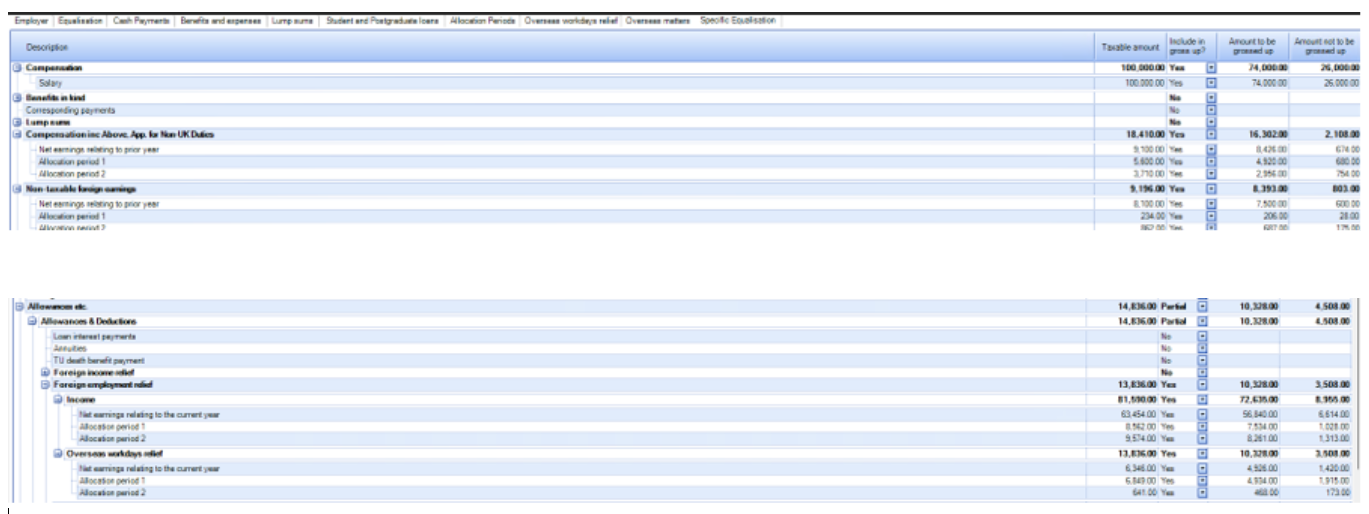Open gross-up dropdown for 6,346.00 row
The width and height of the screenshot is (1369, 514).
[x=1203, y=468]
